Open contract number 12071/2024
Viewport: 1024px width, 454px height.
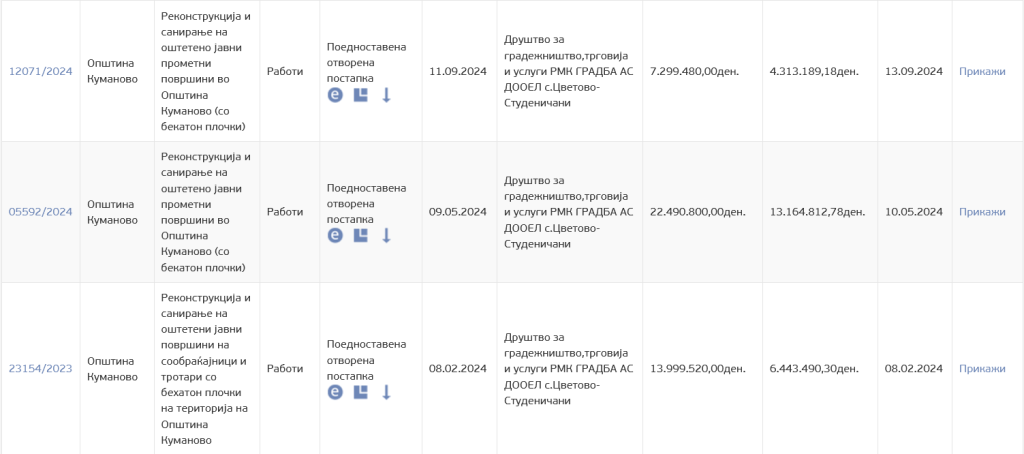tap(41, 71)
